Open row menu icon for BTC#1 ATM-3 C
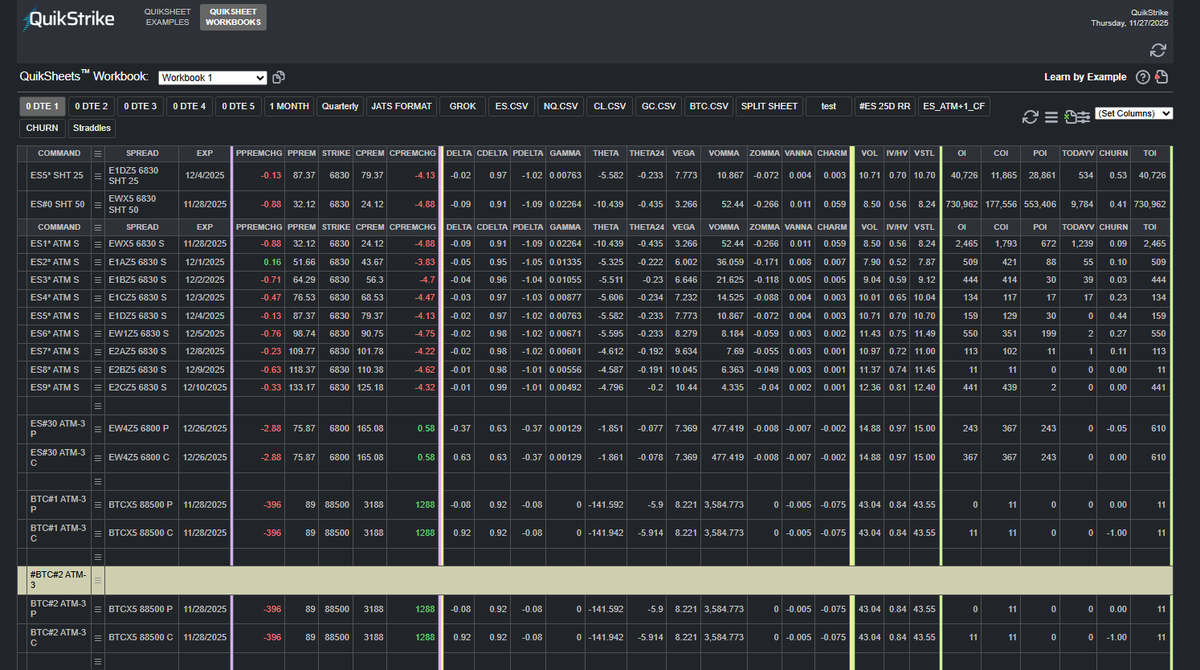The image size is (1200, 670). 98,533
